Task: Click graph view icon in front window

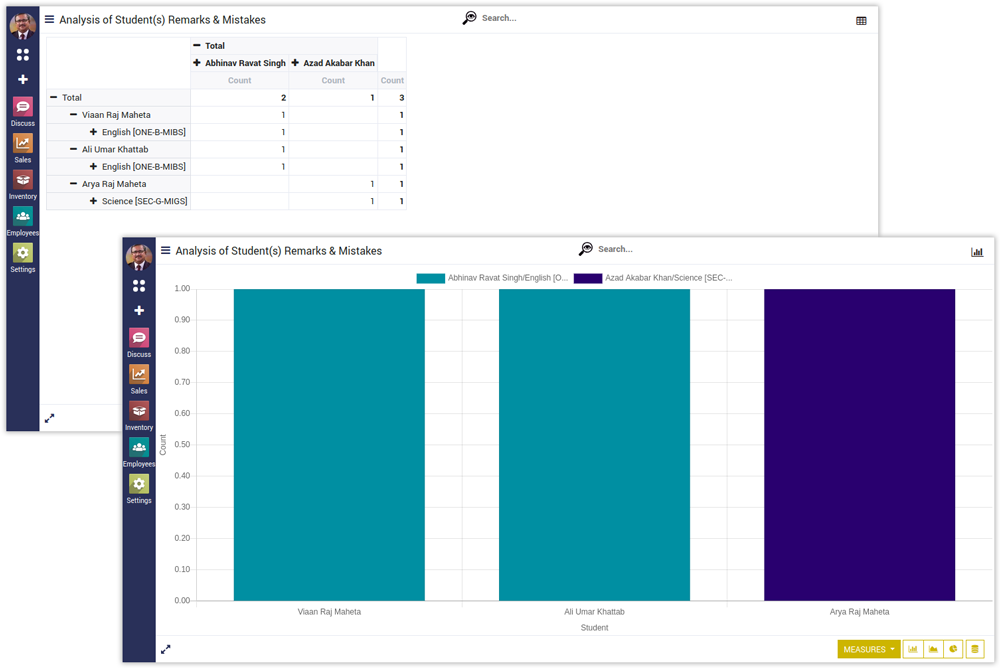Action: (977, 252)
